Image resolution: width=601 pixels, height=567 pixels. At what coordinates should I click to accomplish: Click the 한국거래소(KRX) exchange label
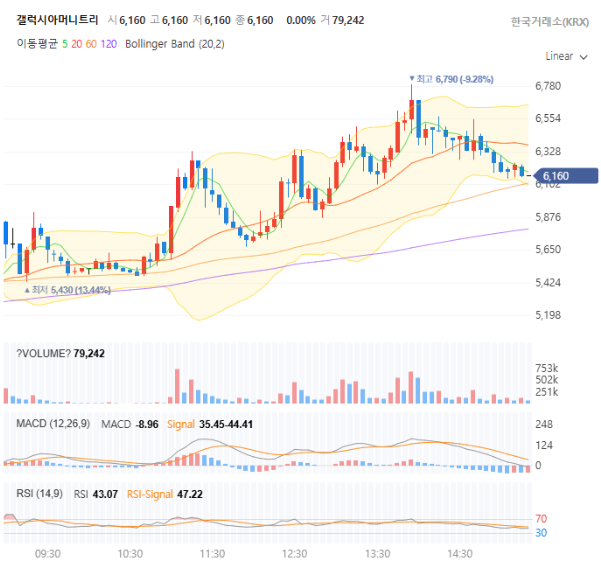tap(550, 22)
